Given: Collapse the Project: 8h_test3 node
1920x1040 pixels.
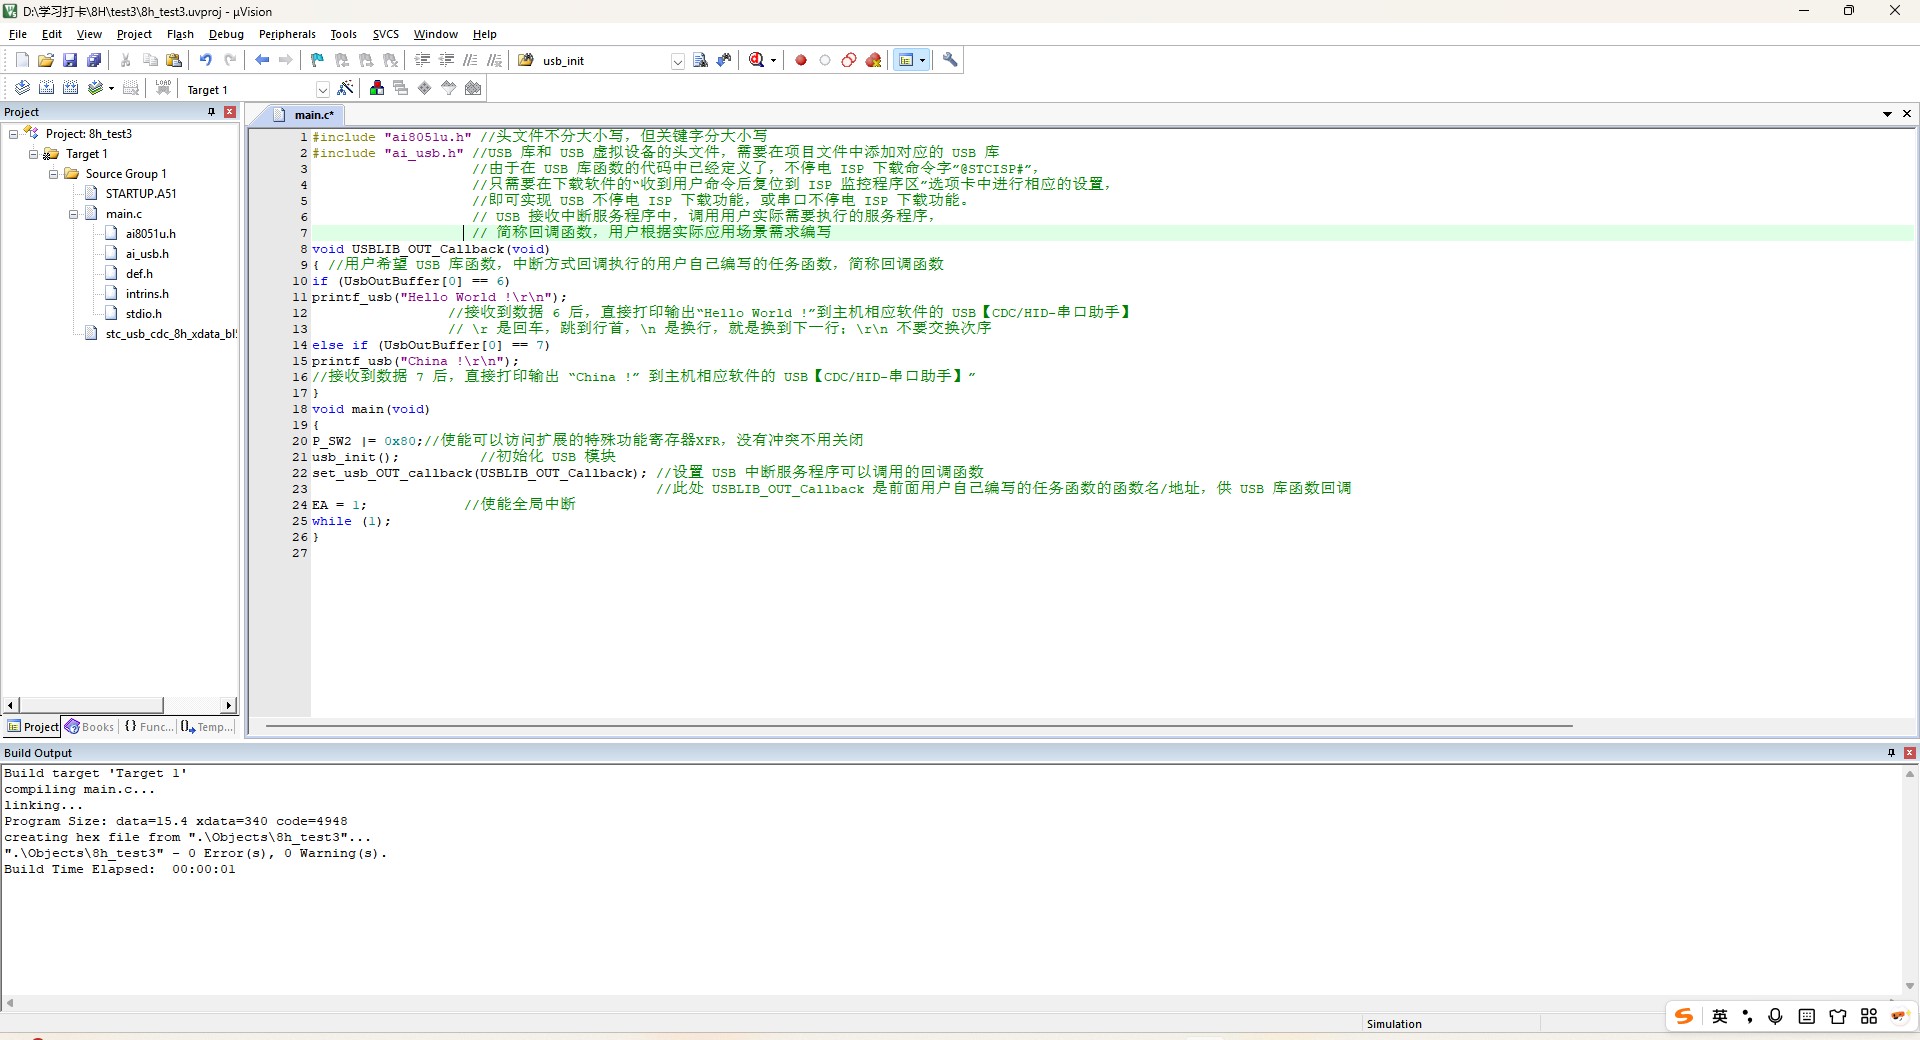Looking at the screenshot, I should pyautogui.click(x=13, y=134).
